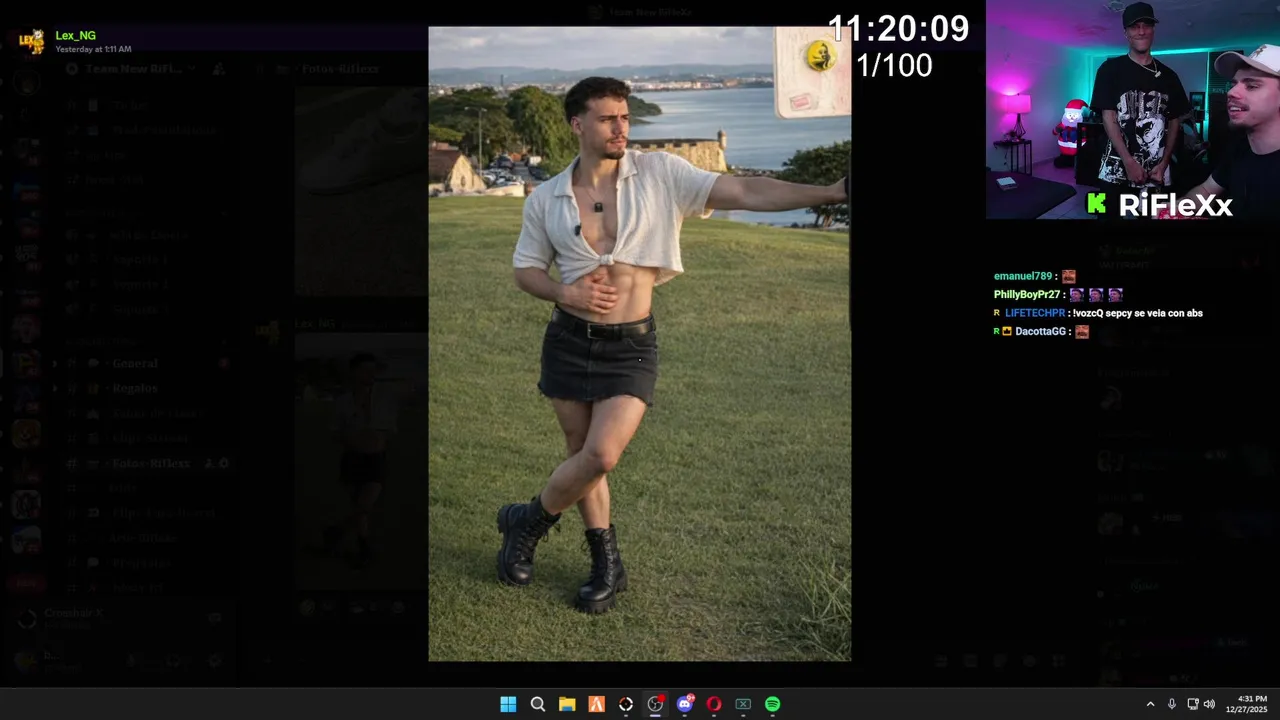Image resolution: width=1280 pixels, height=720 pixels.
Task: Open Spotify from the taskbar
Action: coord(773,704)
